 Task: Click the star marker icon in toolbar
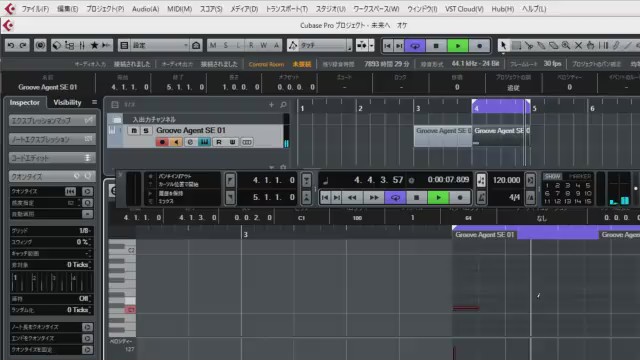point(94,45)
